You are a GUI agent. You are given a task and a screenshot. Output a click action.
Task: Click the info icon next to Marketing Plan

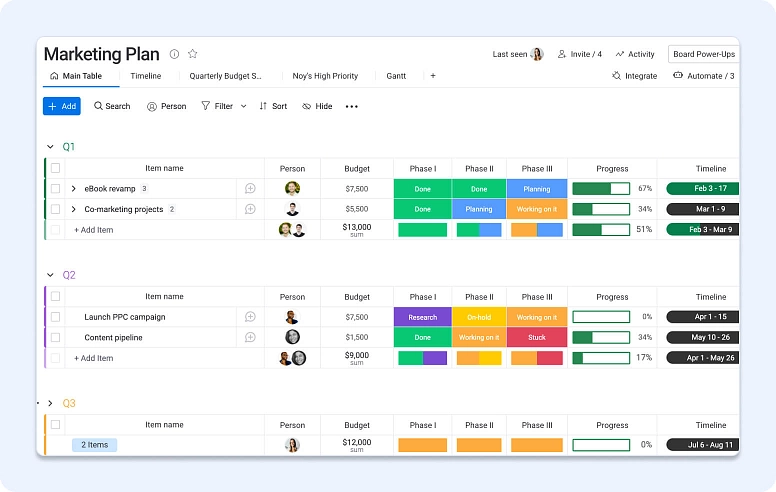pos(174,54)
